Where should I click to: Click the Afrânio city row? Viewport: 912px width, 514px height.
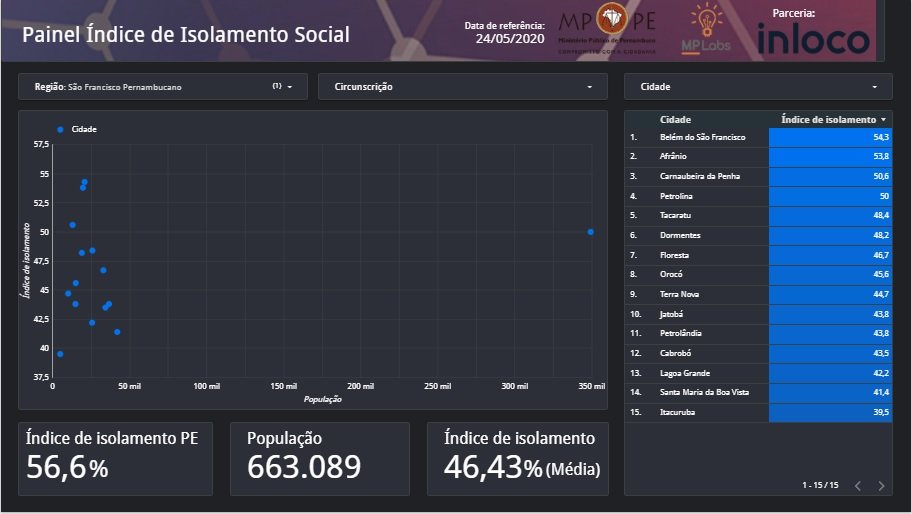[x=673, y=156]
